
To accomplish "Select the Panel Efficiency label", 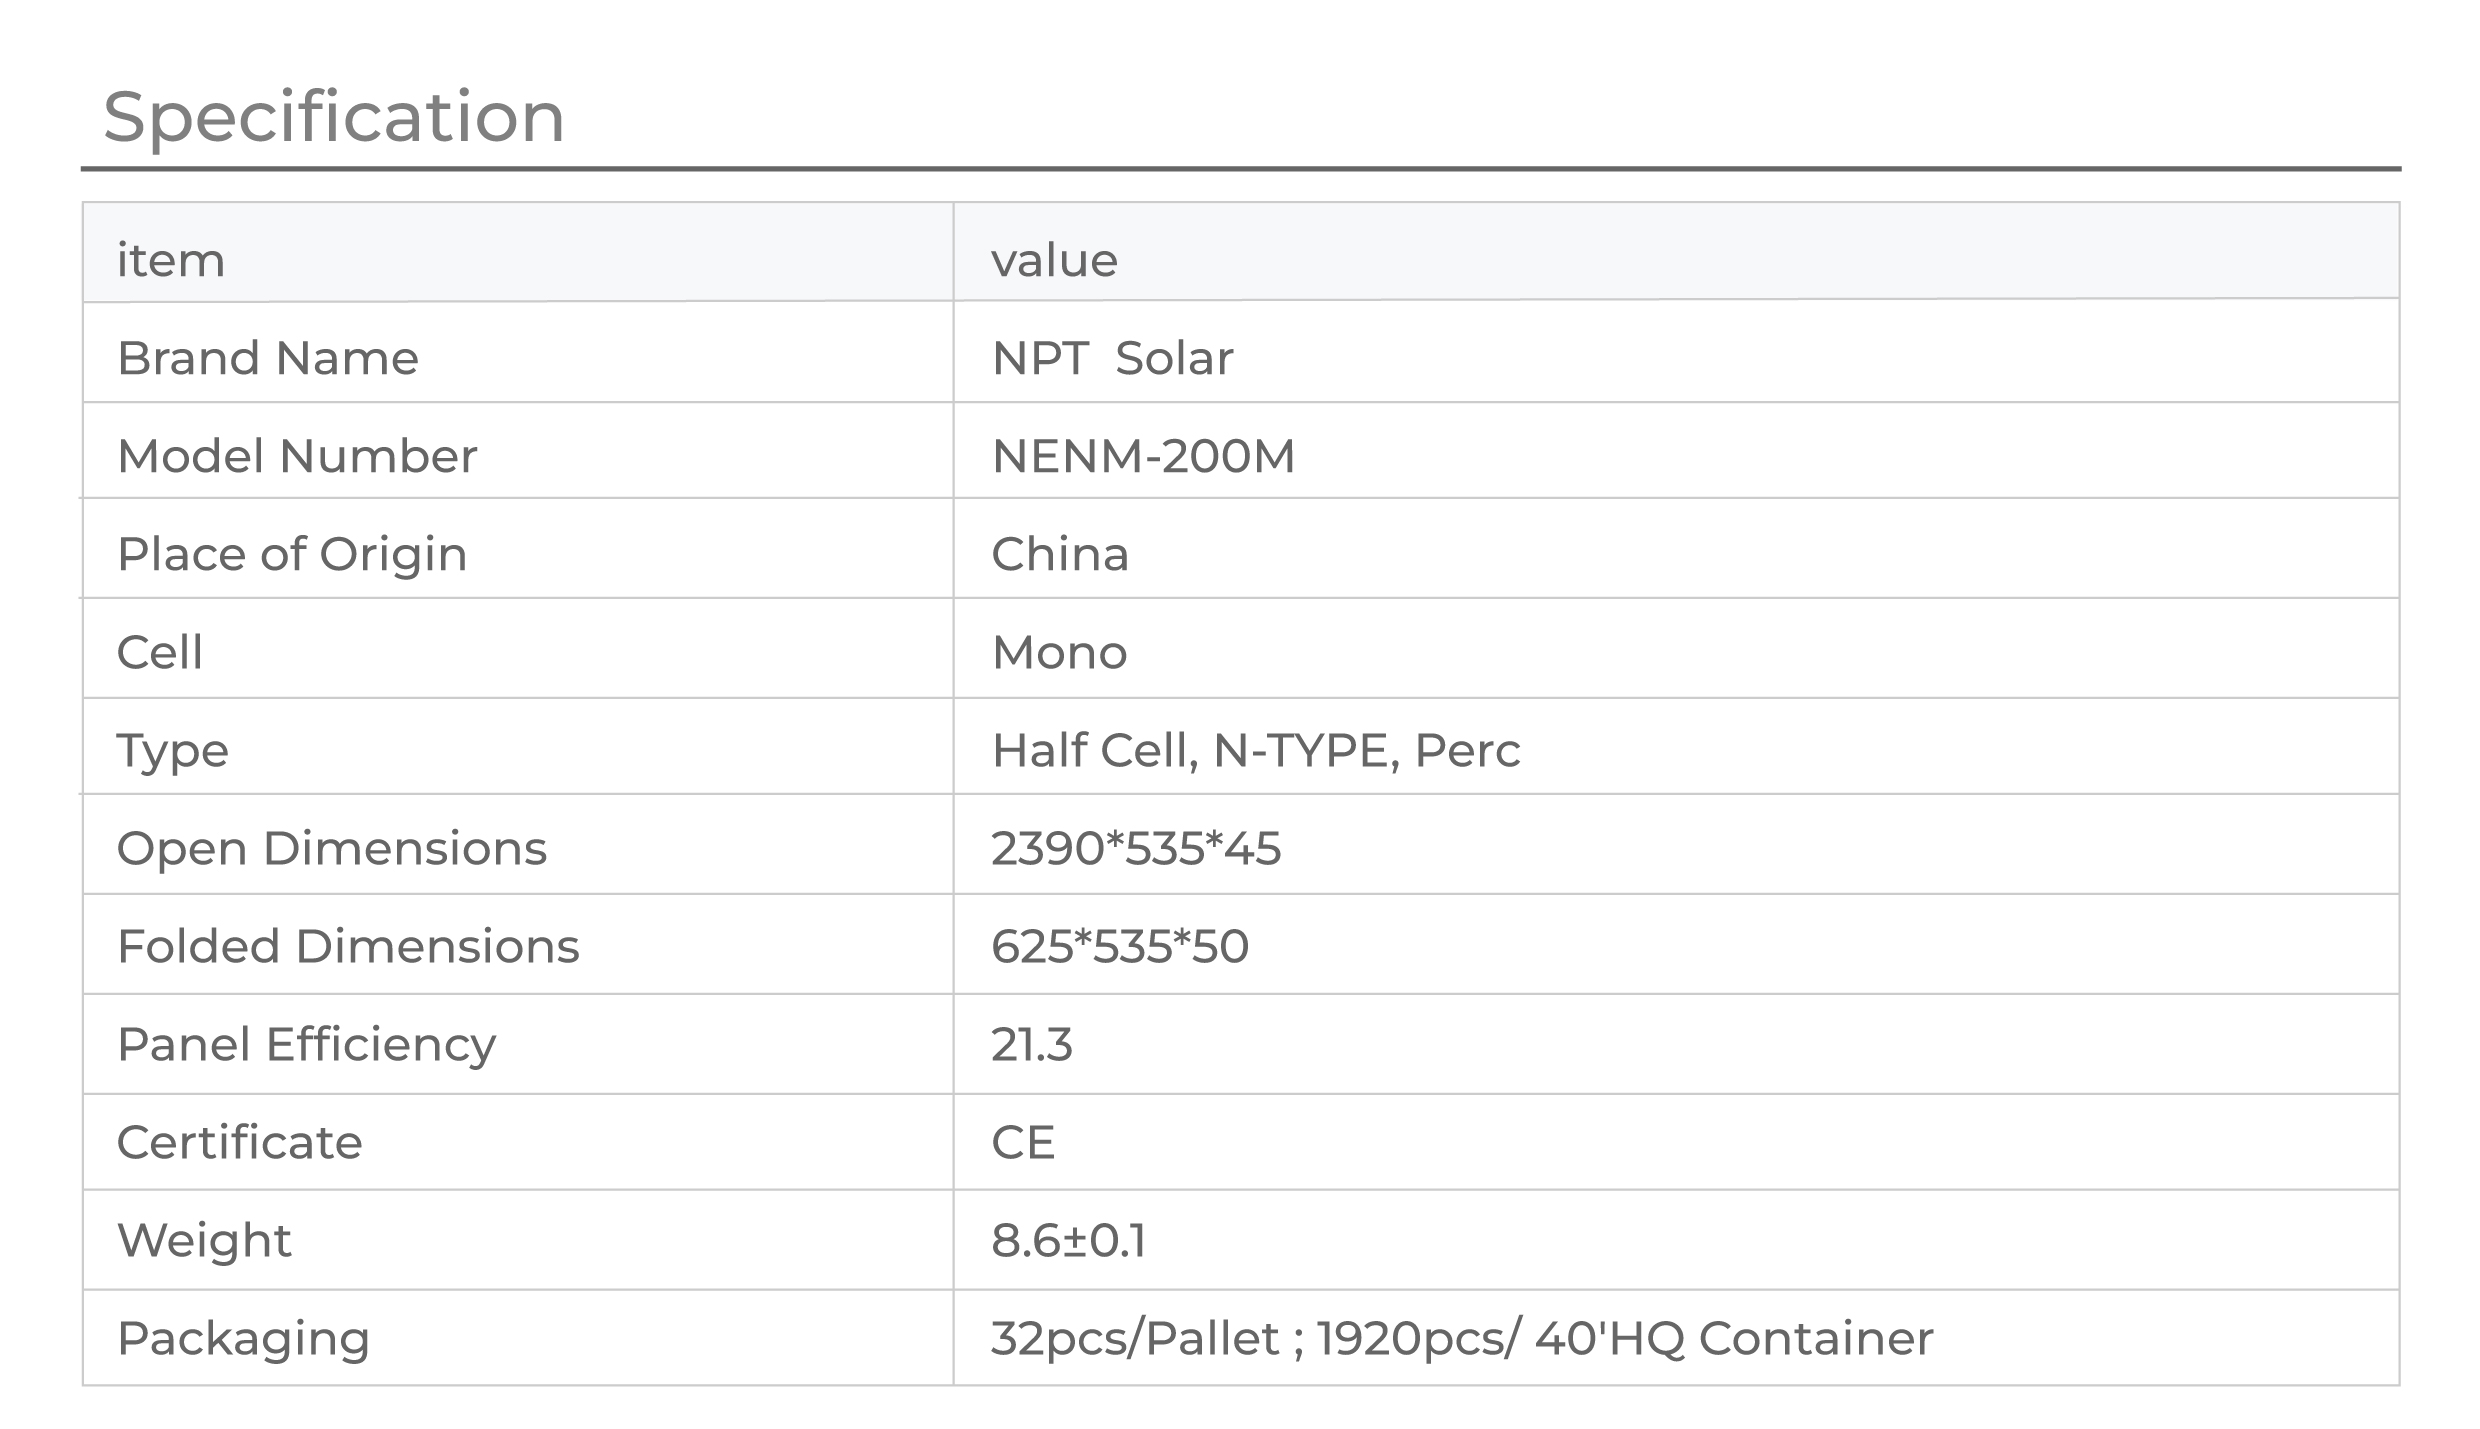I will pyautogui.click(x=306, y=1044).
